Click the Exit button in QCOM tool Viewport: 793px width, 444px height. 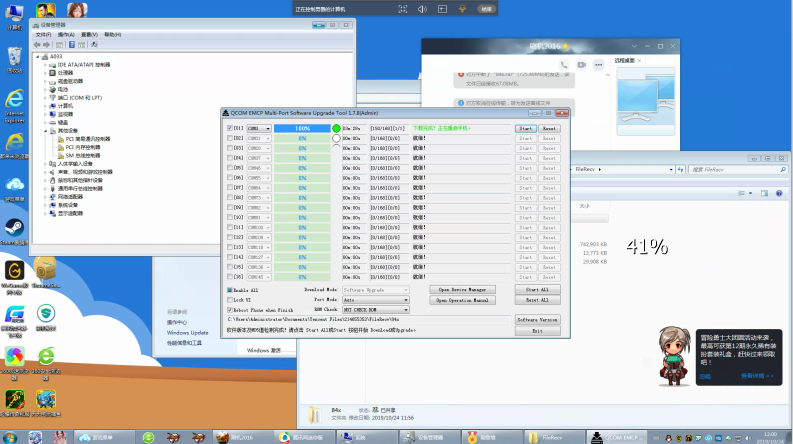click(537, 331)
